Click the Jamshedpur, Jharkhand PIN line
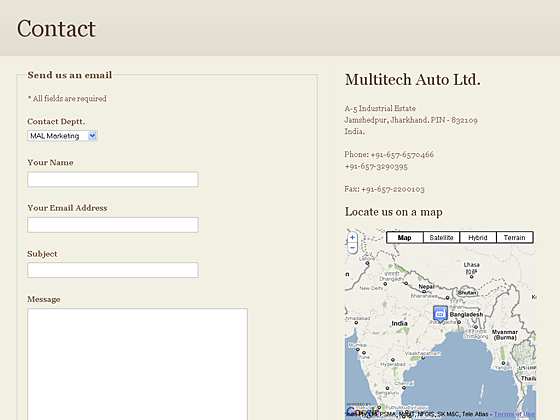Viewport: 560px width, 420px height. pos(411,120)
